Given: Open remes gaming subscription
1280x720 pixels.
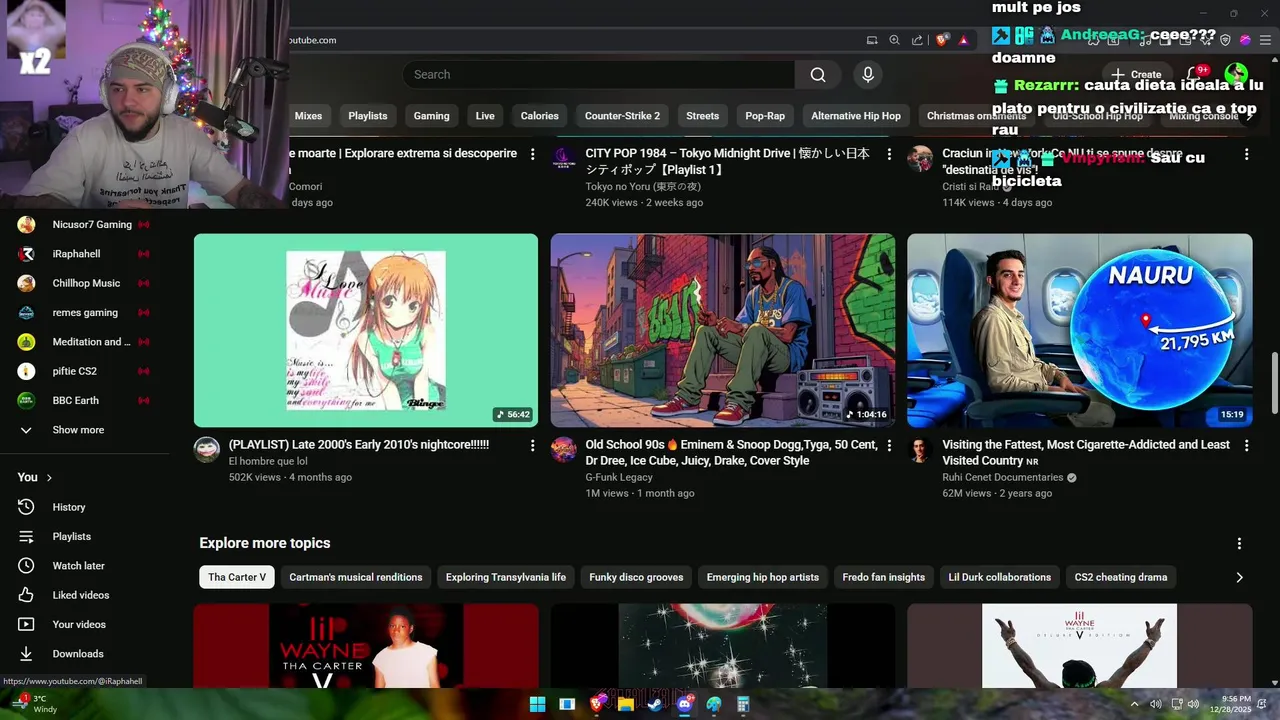Looking at the screenshot, I should click(84, 313).
